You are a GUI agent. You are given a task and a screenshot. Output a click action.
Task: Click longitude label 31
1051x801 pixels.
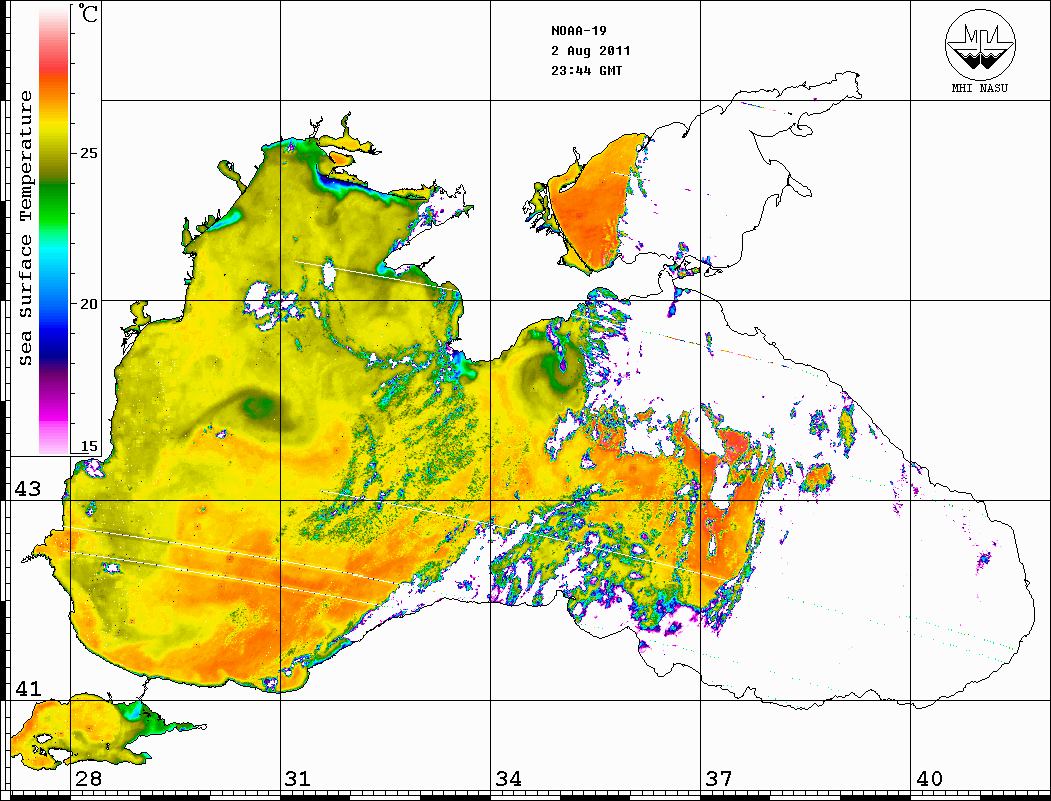298,779
